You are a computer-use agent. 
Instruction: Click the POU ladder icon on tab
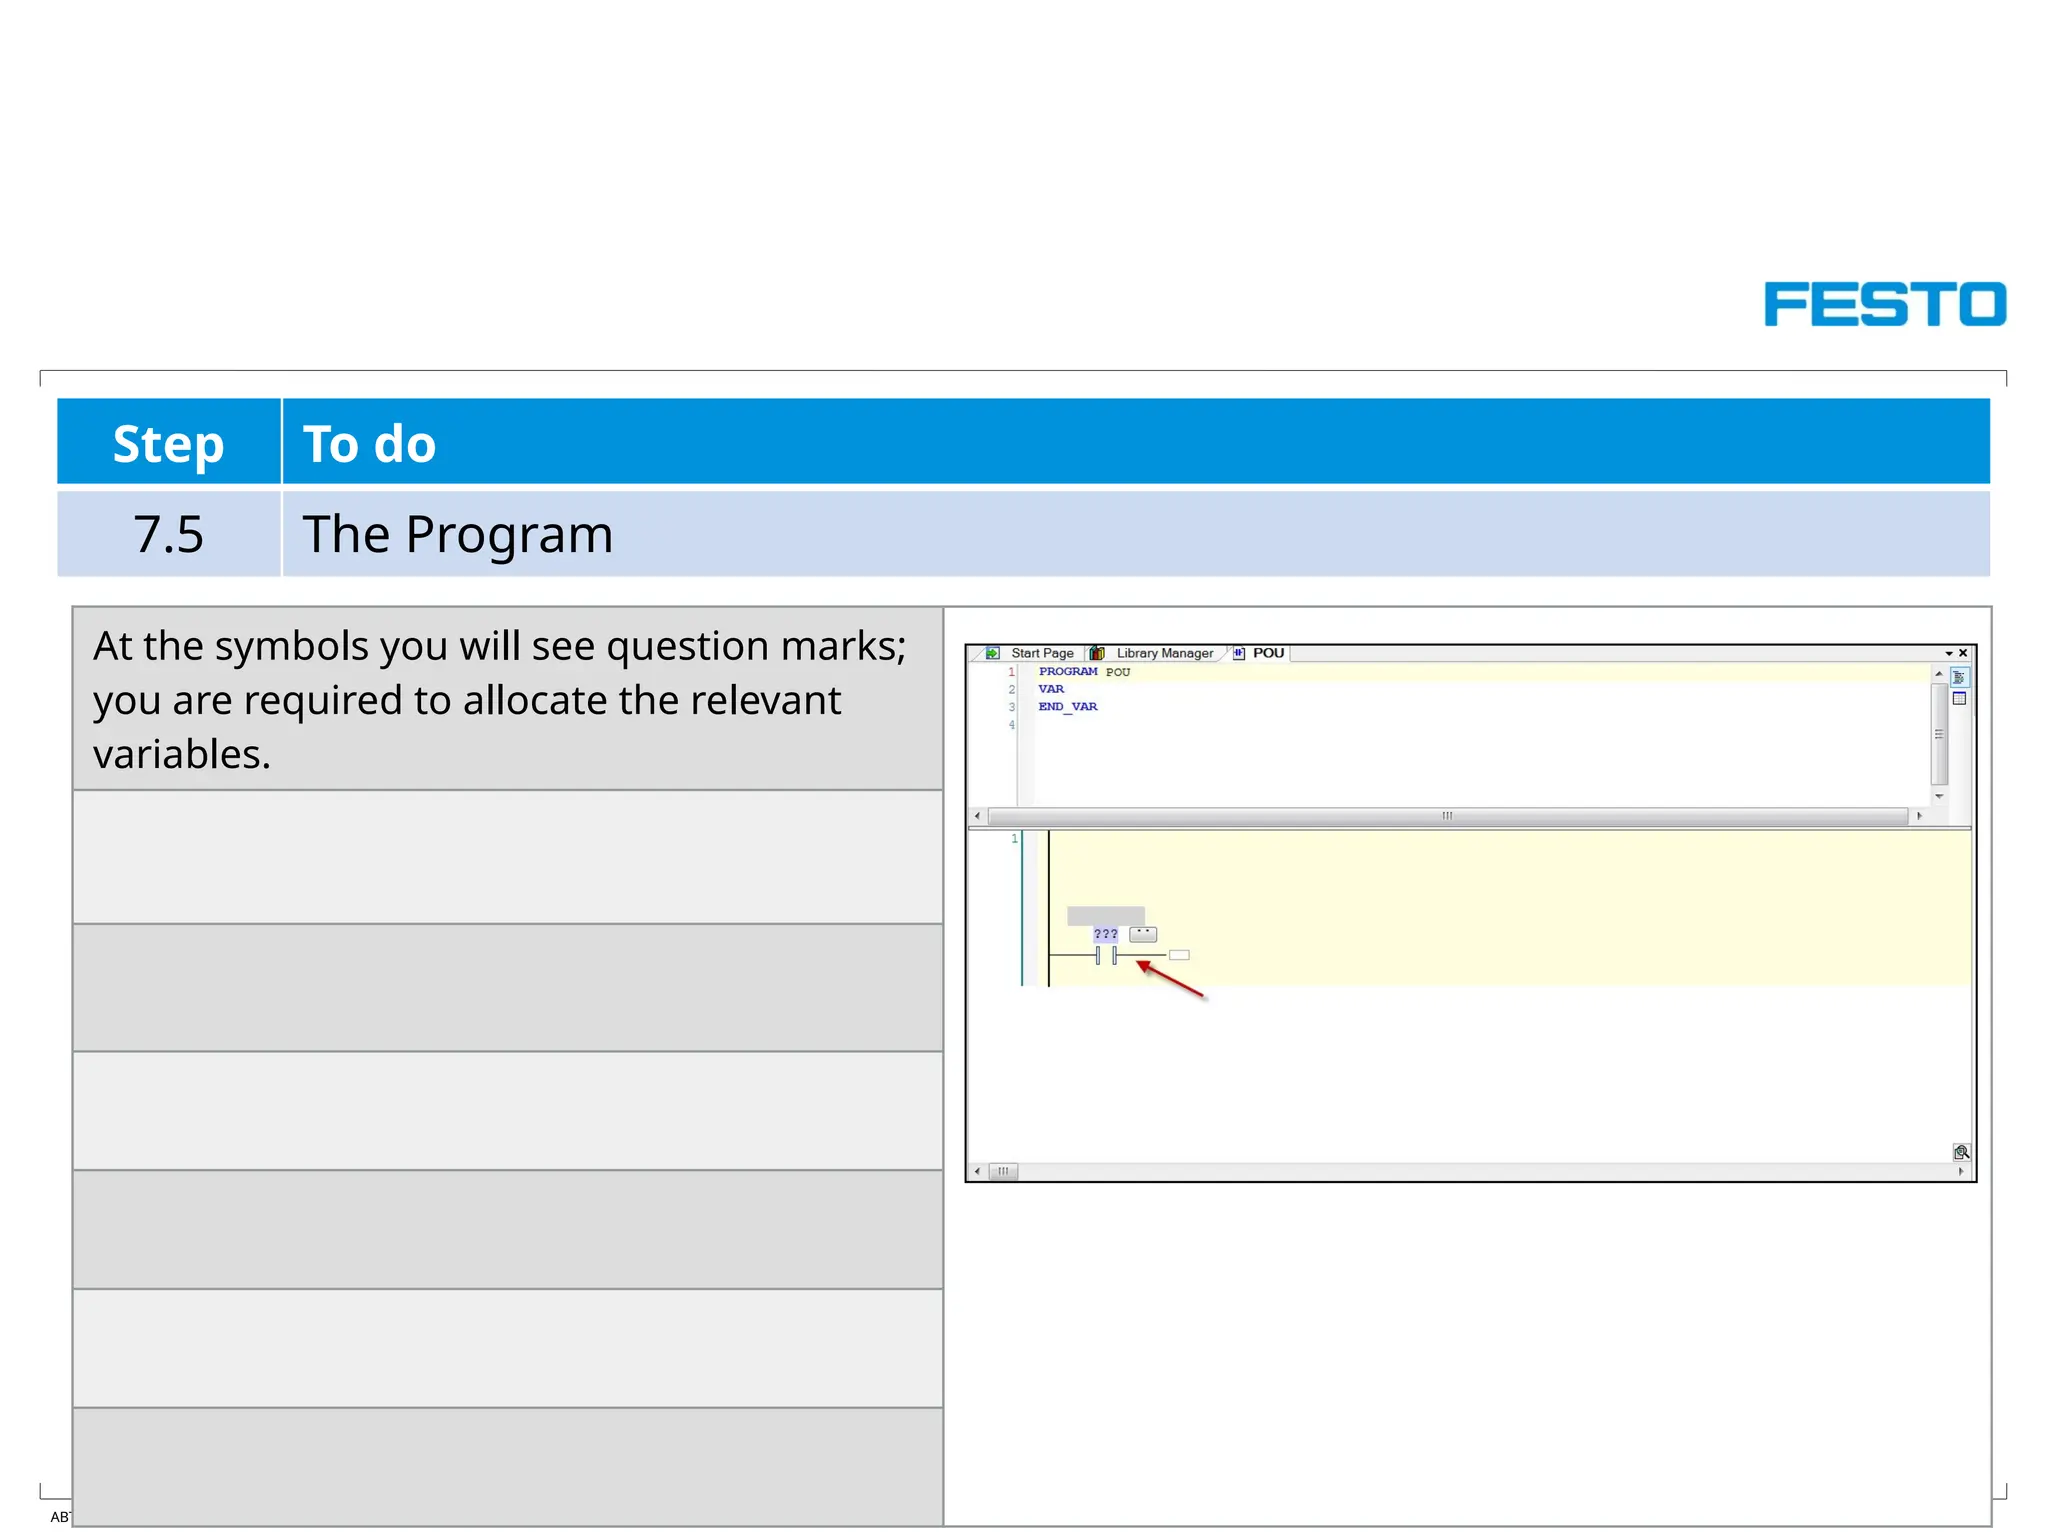click(1239, 653)
